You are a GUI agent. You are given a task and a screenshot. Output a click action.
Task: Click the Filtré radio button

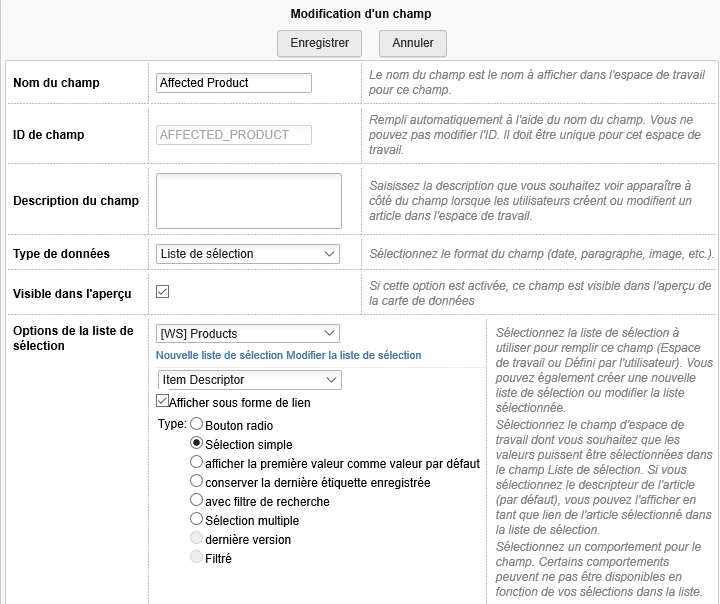197,557
